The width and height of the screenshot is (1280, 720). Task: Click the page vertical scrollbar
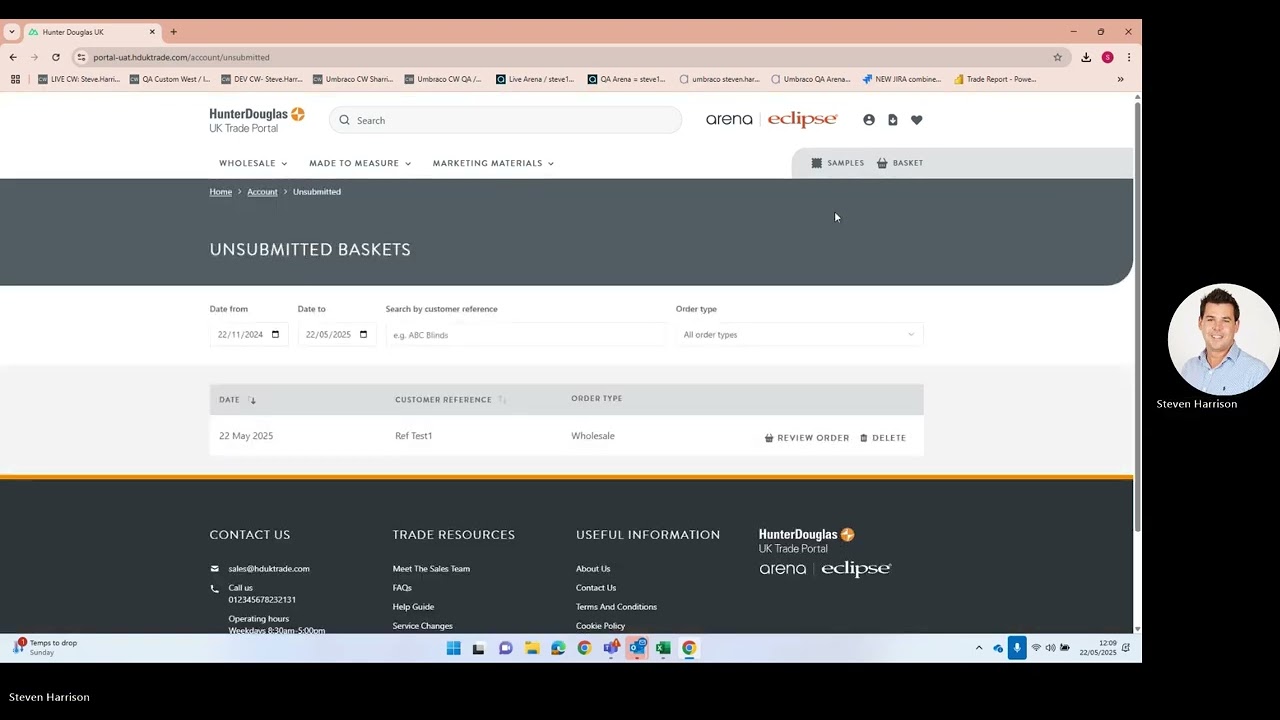pyautogui.click(x=1137, y=315)
